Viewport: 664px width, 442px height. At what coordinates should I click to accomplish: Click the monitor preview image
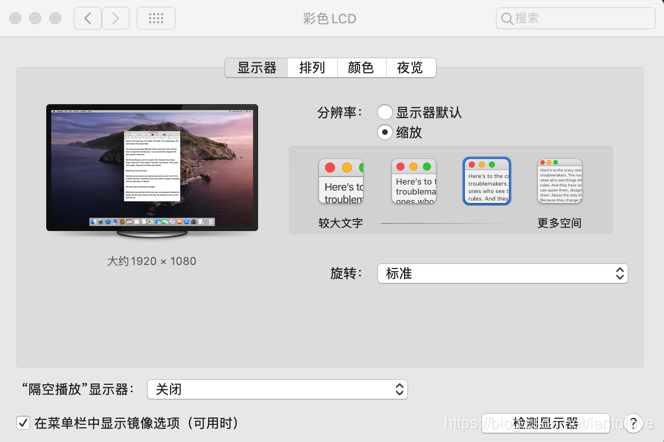pyautogui.click(x=152, y=171)
